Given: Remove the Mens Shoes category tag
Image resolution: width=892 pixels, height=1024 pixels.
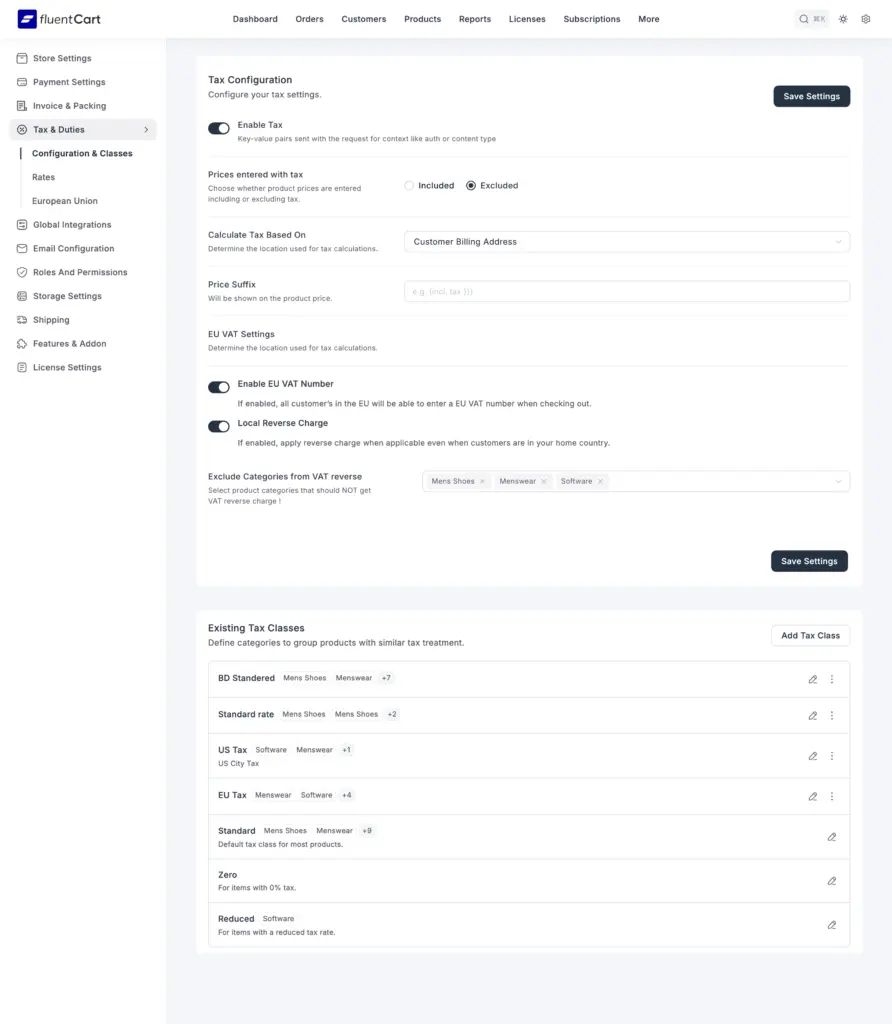Looking at the screenshot, I should 482,482.
